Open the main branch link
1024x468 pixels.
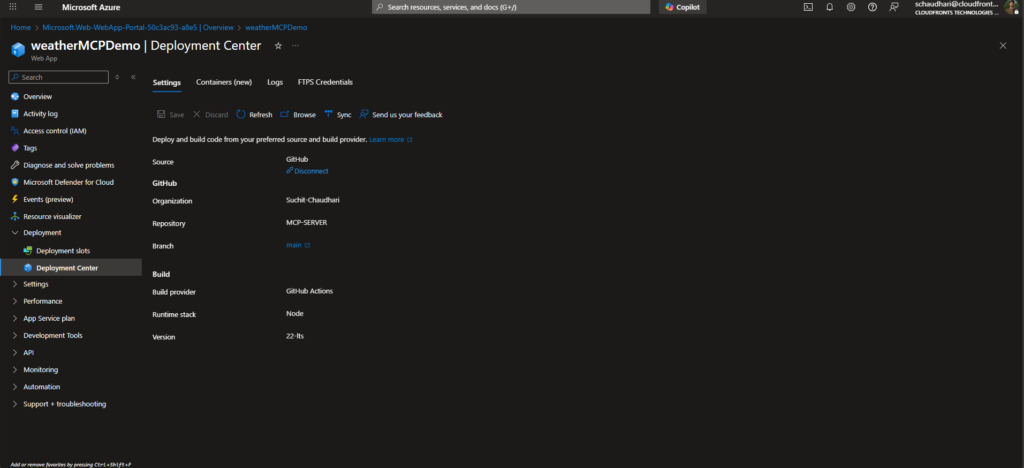[x=298, y=245]
